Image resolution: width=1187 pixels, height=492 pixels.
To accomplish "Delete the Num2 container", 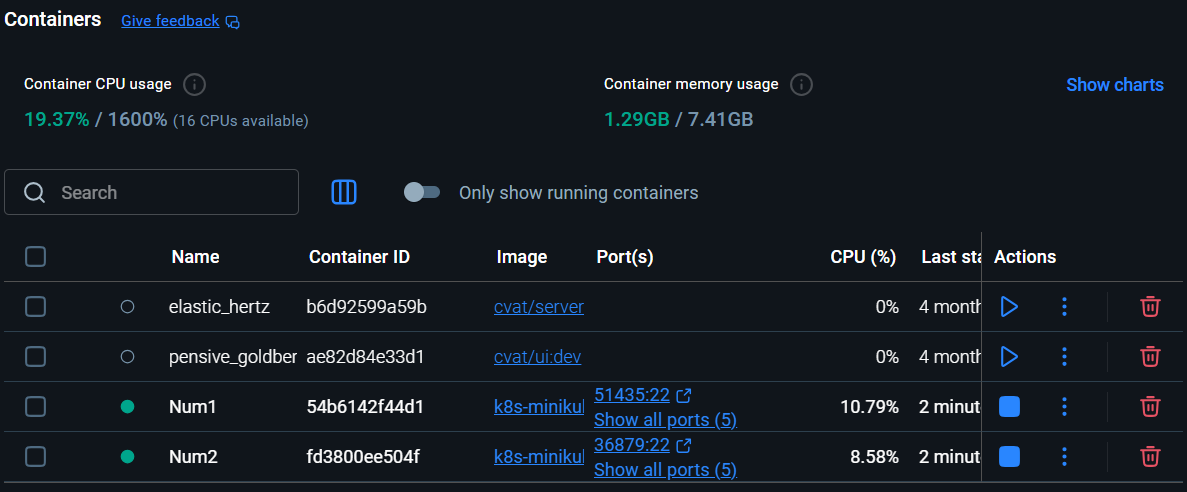I will click(x=1150, y=456).
